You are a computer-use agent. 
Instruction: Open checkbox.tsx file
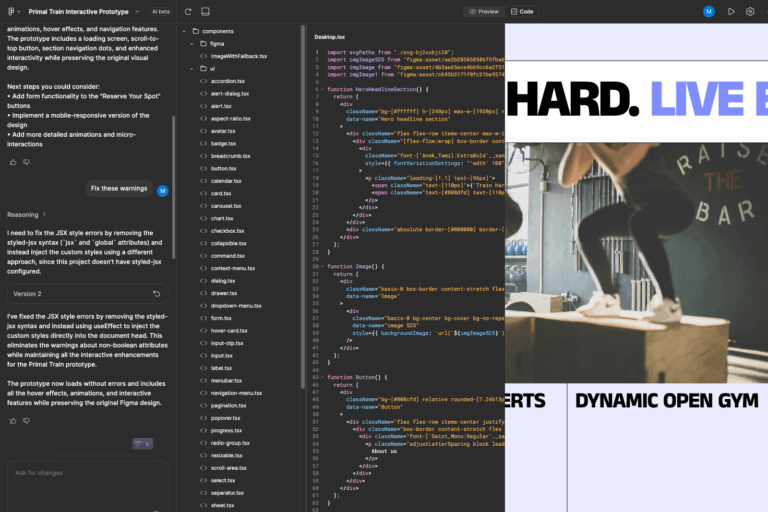point(227,231)
